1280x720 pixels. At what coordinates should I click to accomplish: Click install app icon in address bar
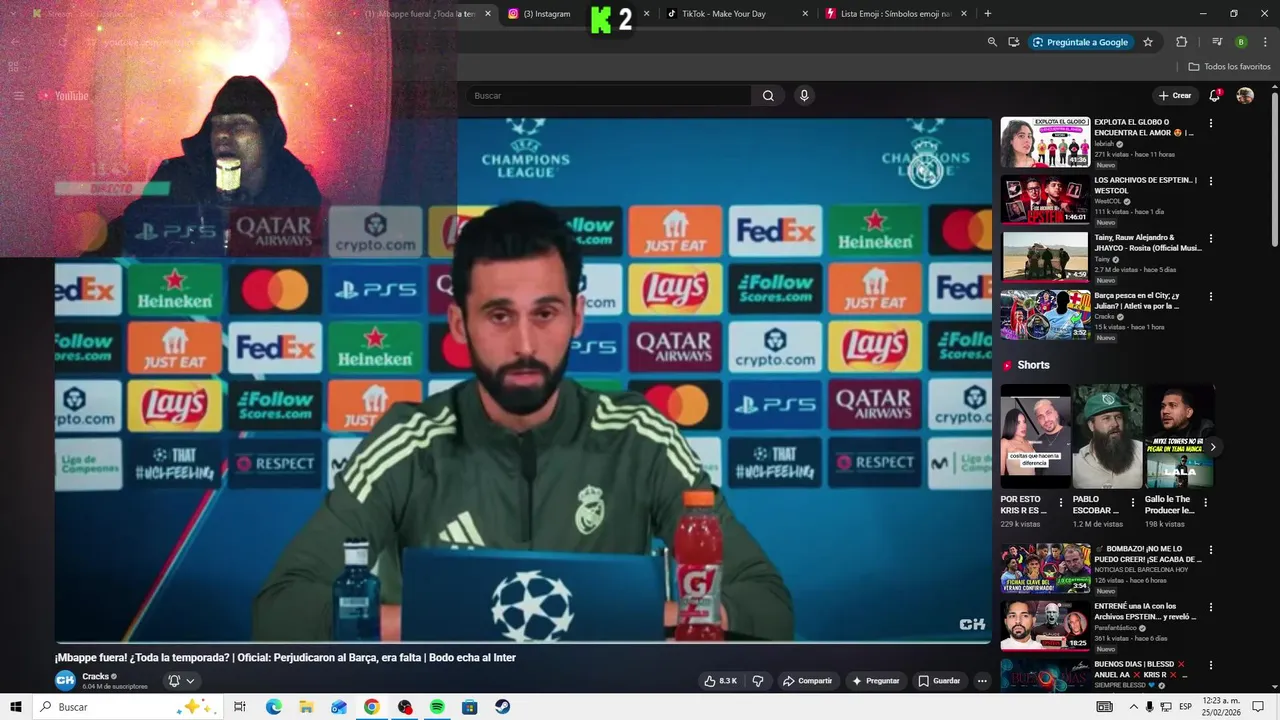click(1013, 42)
